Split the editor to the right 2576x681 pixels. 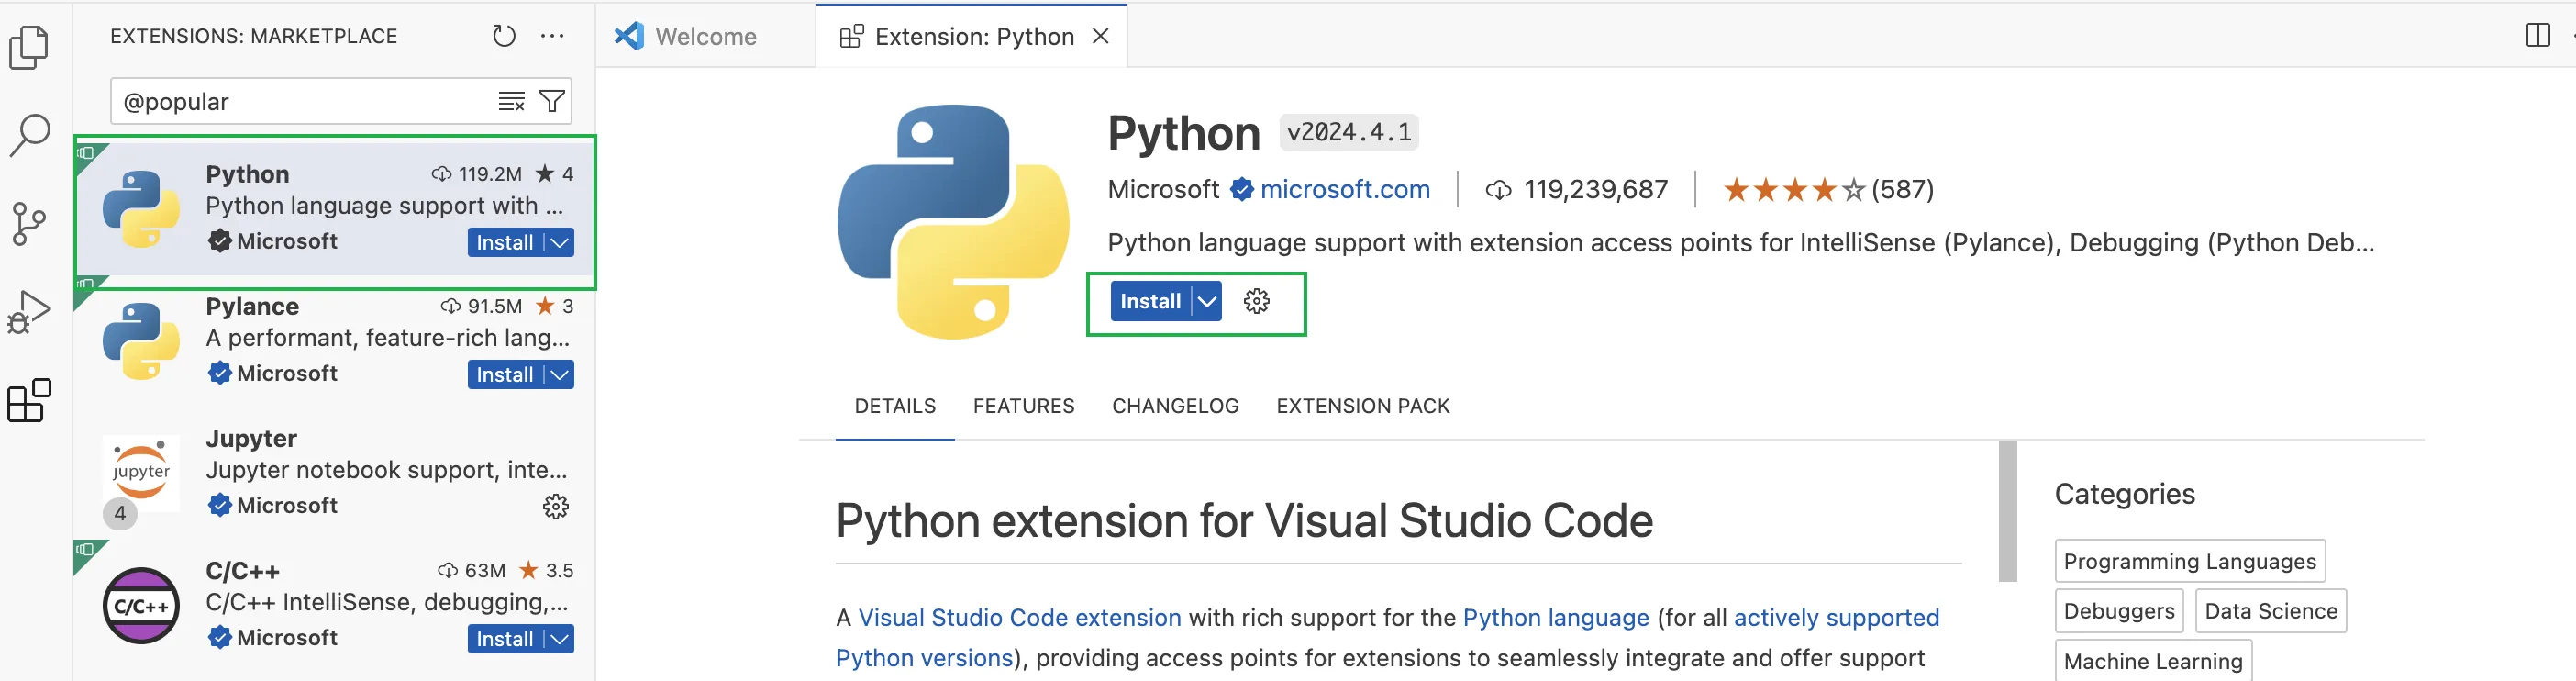[x=2537, y=36]
